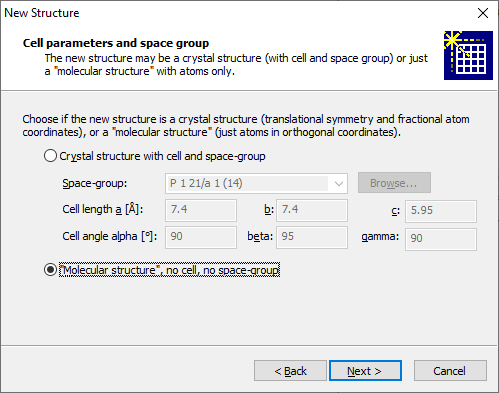
Task: Click the Space-group label
Action: pyautogui.click(x=95, y=183)
